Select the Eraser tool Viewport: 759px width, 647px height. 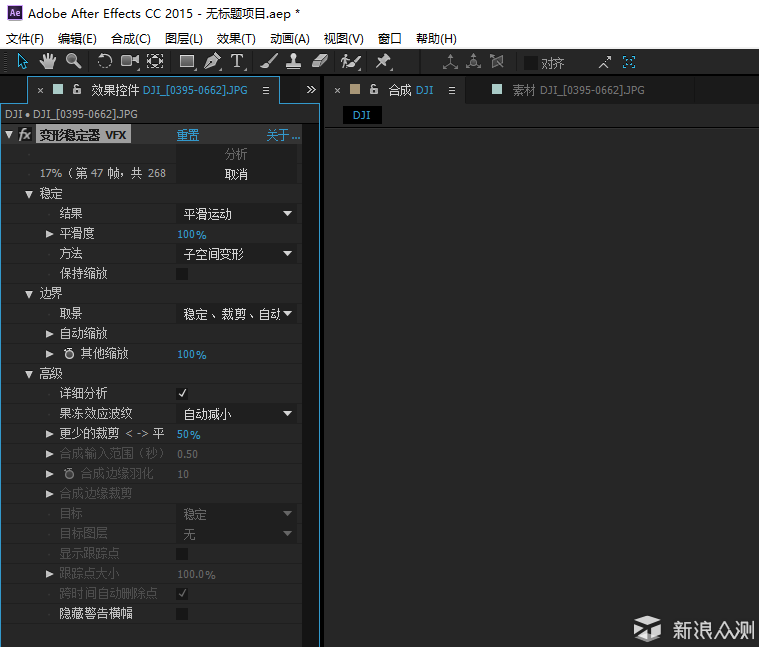tap(320, 61)
